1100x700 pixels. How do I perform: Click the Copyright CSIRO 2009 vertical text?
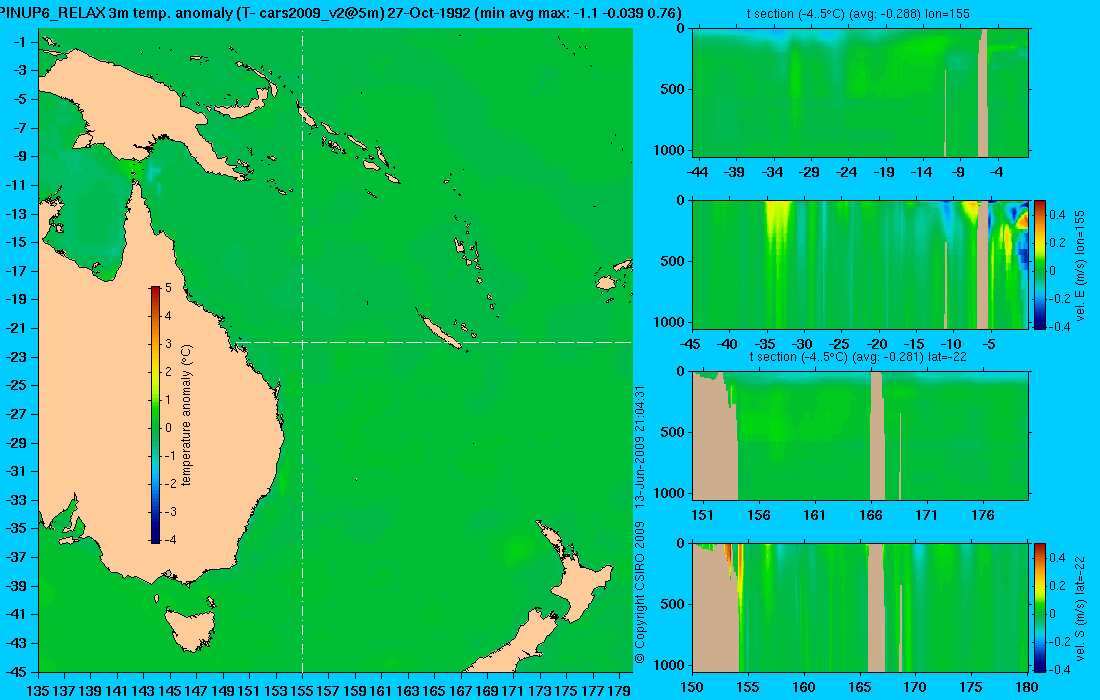click(x=639, y=593)
